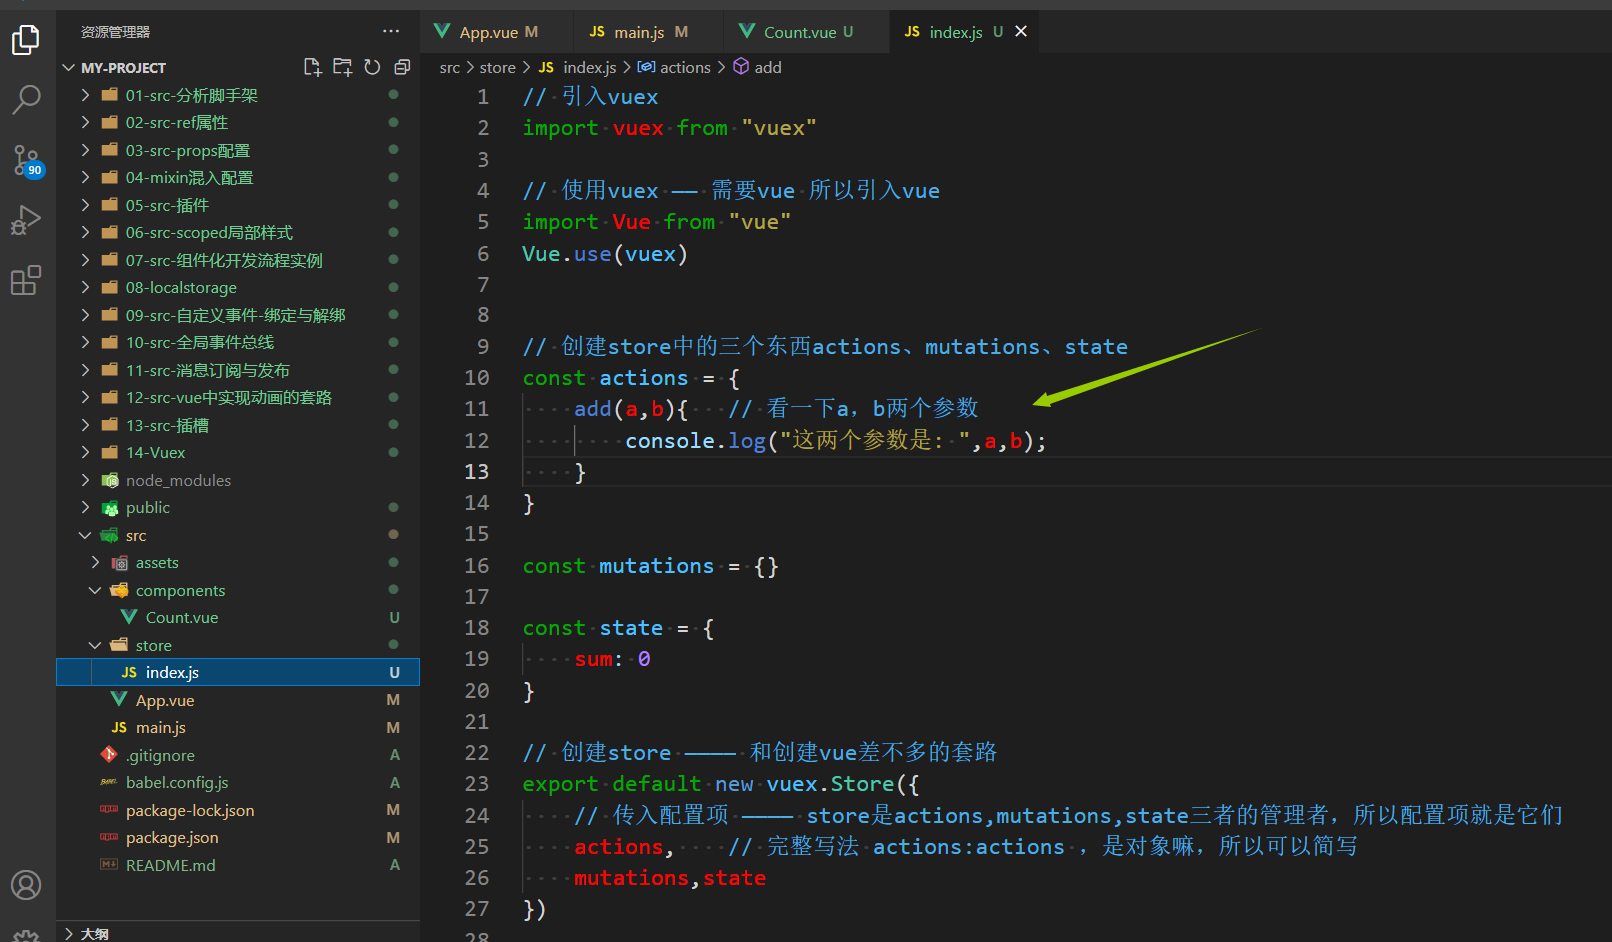Expand the 大纲 outline section

(68, 933)
